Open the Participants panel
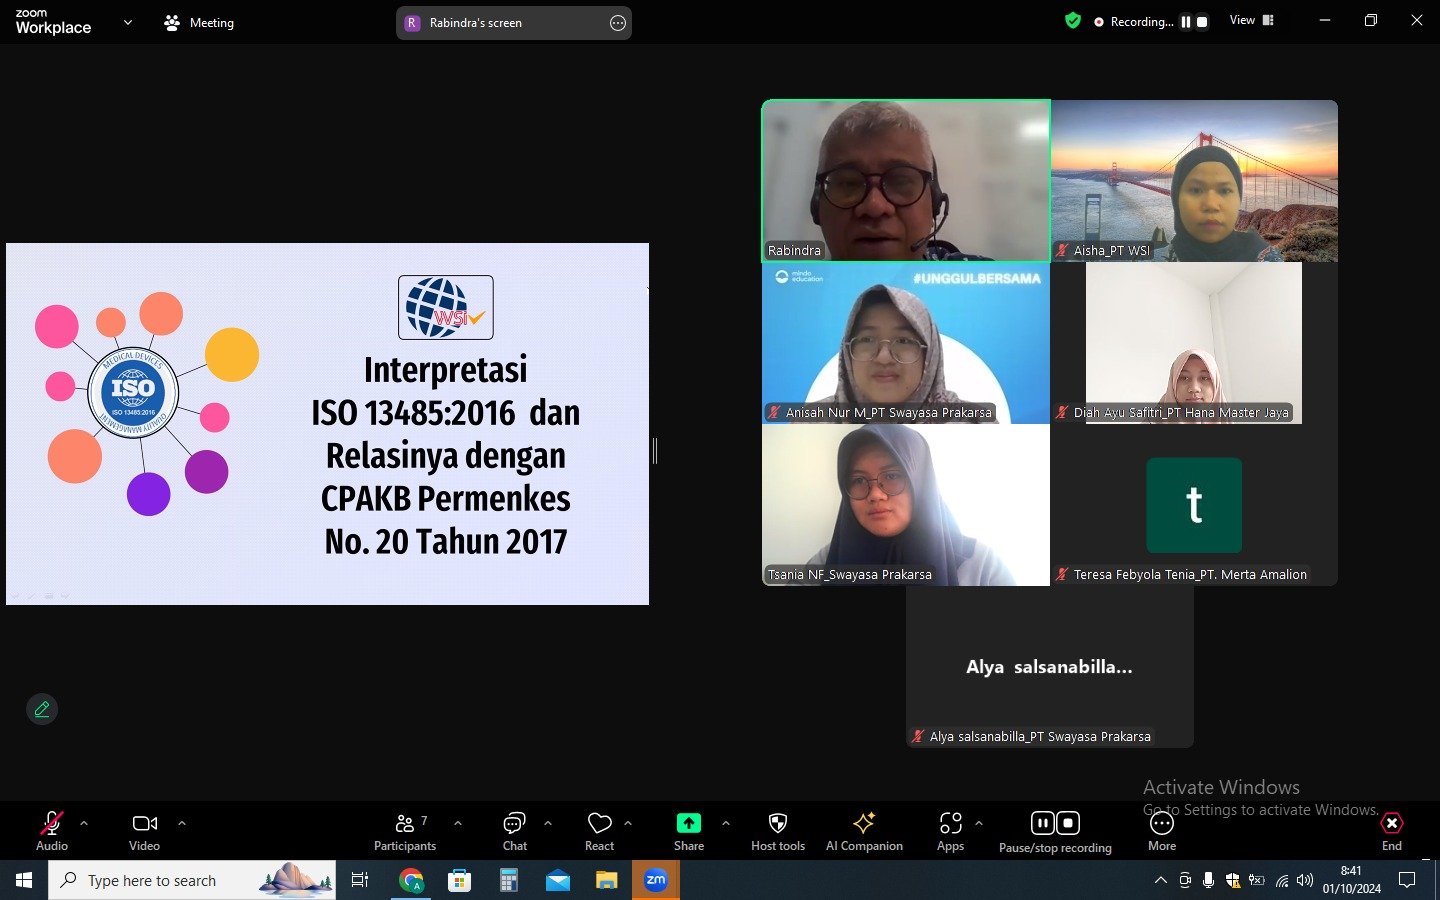This screenshot has height=900, width=1440. [405, 830]
